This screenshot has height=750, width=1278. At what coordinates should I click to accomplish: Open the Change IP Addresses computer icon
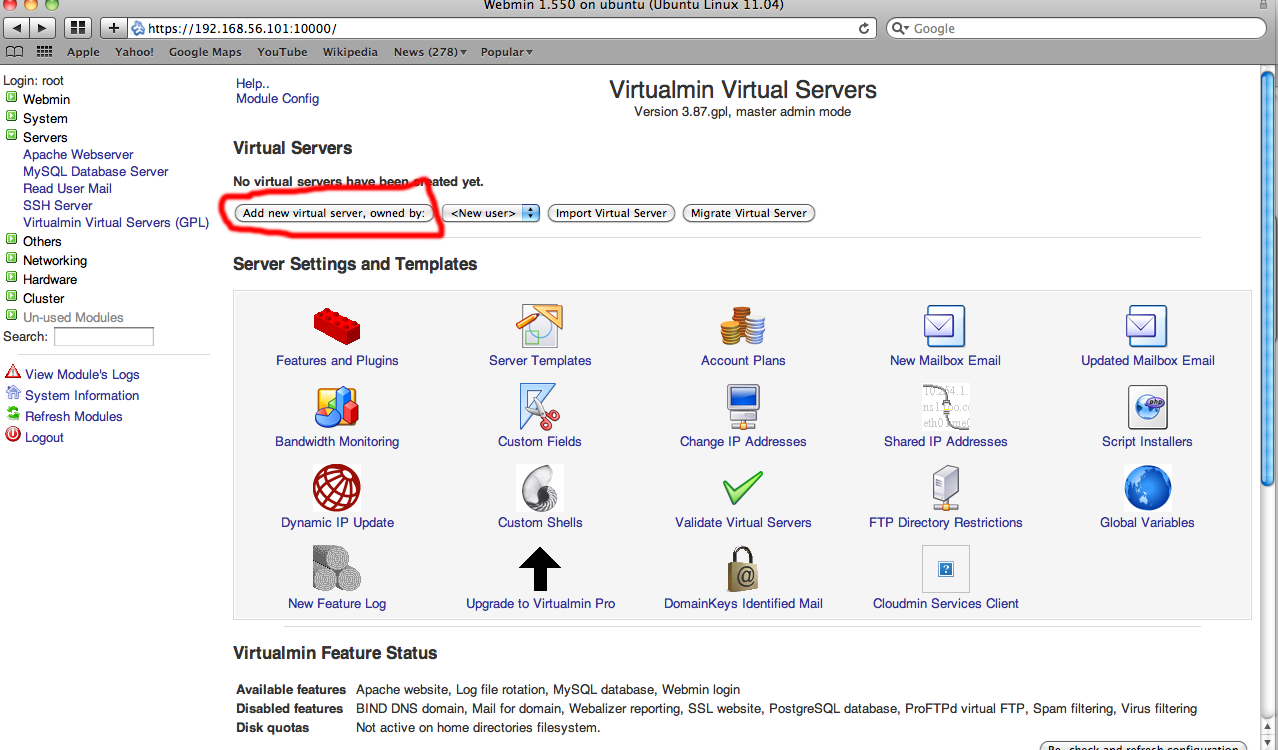coord(743,407)
